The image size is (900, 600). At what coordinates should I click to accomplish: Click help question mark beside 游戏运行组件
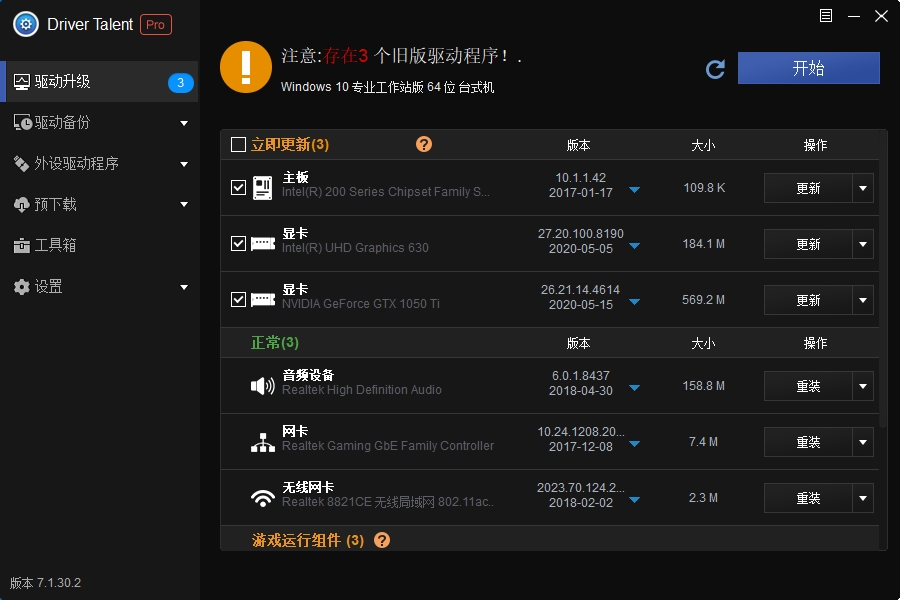point(382,540)
